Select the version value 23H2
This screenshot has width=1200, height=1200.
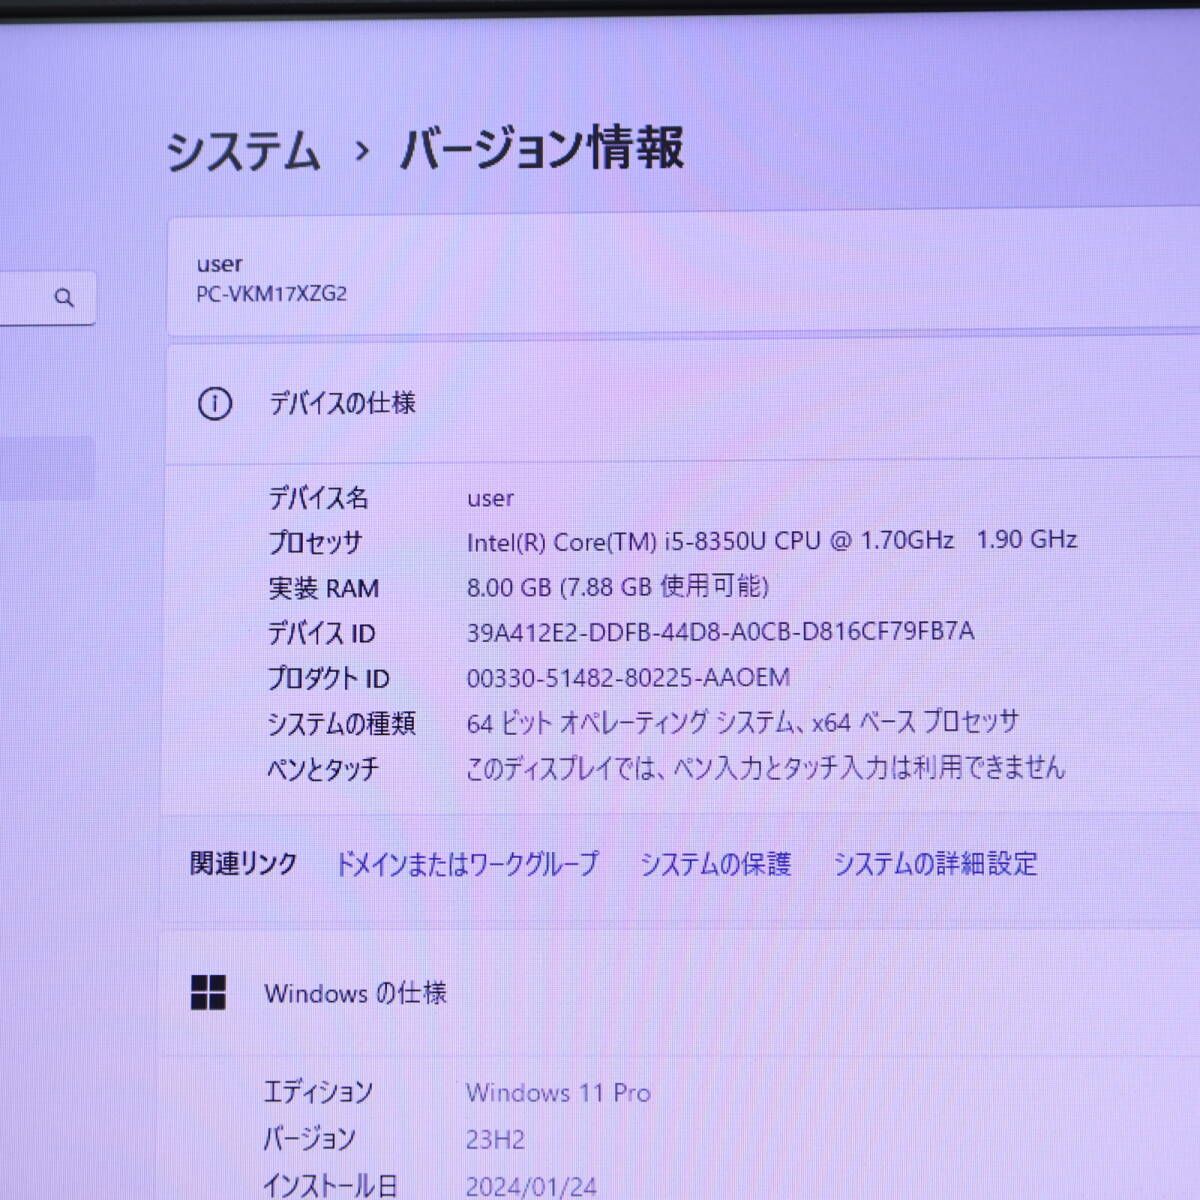coord(495,1139)
